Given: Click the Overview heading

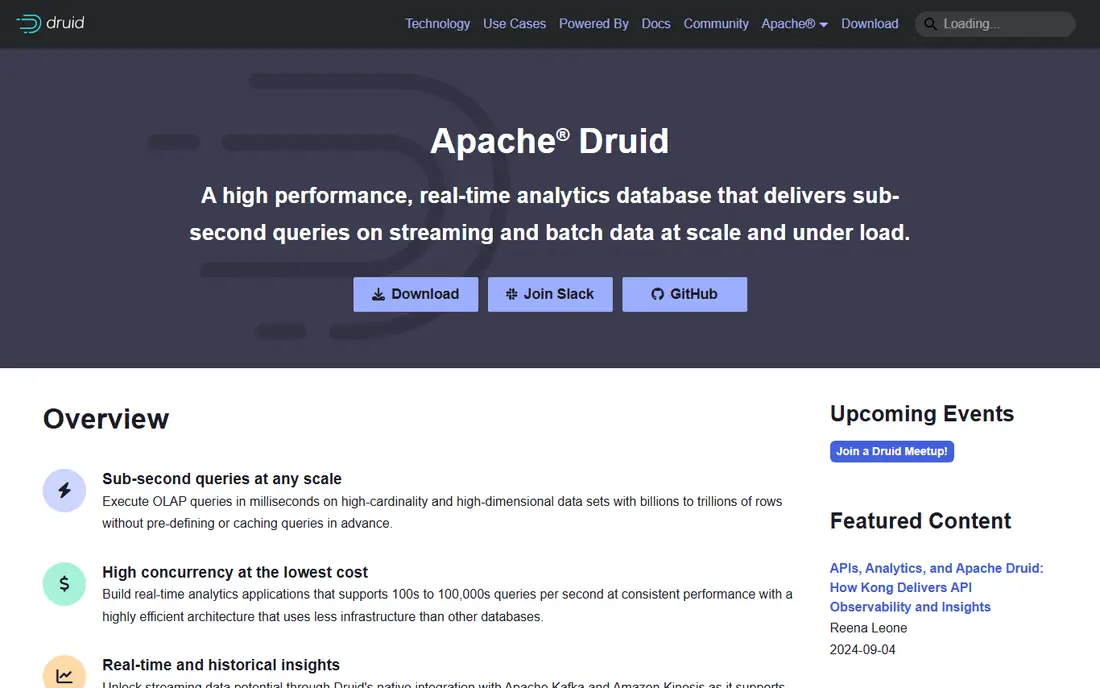Looking at the screenshot, I should pos(106,419).
